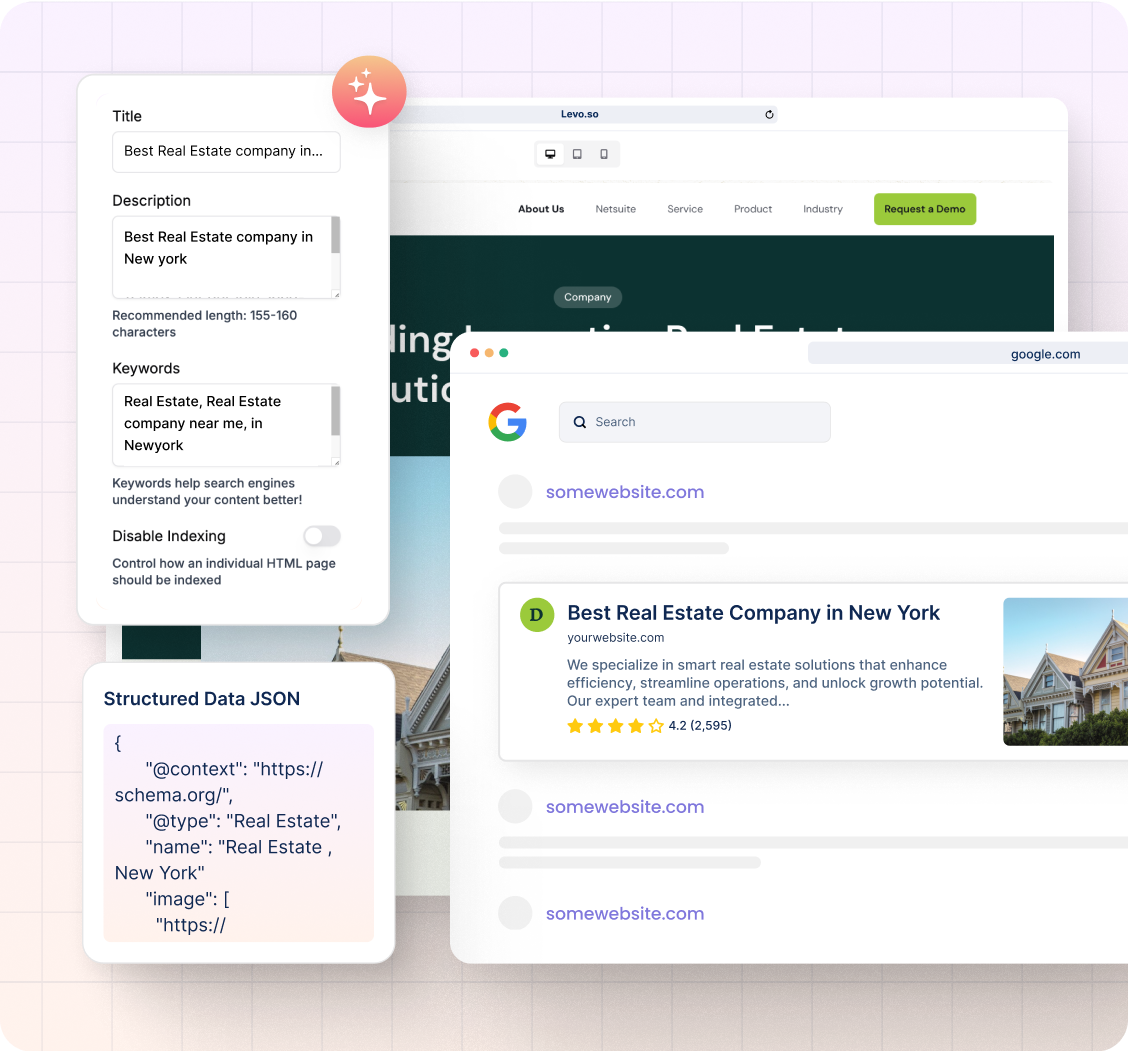Image resolution: width=1128 pixels, height=1051 pixels.
Task: Open the Netsuite menu item
Action: pyautogui.click(x=616, y=209)
